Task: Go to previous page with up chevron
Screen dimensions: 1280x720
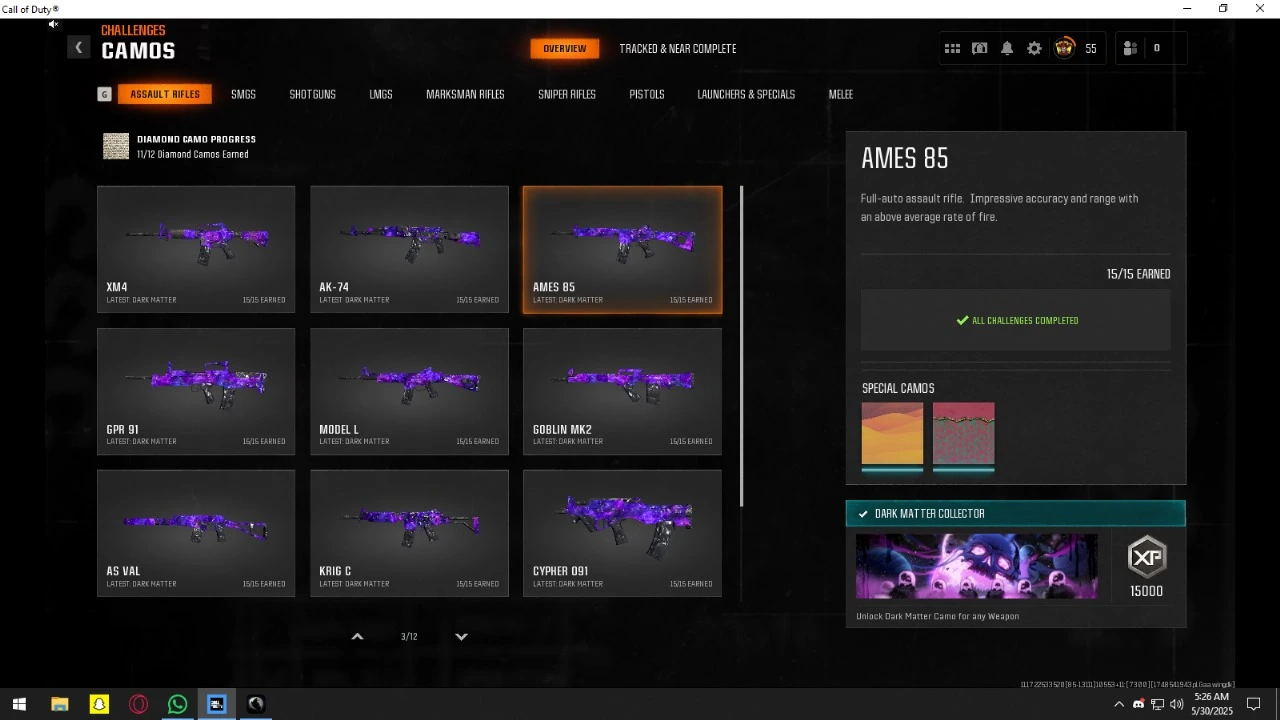Action: click(357, 636)
